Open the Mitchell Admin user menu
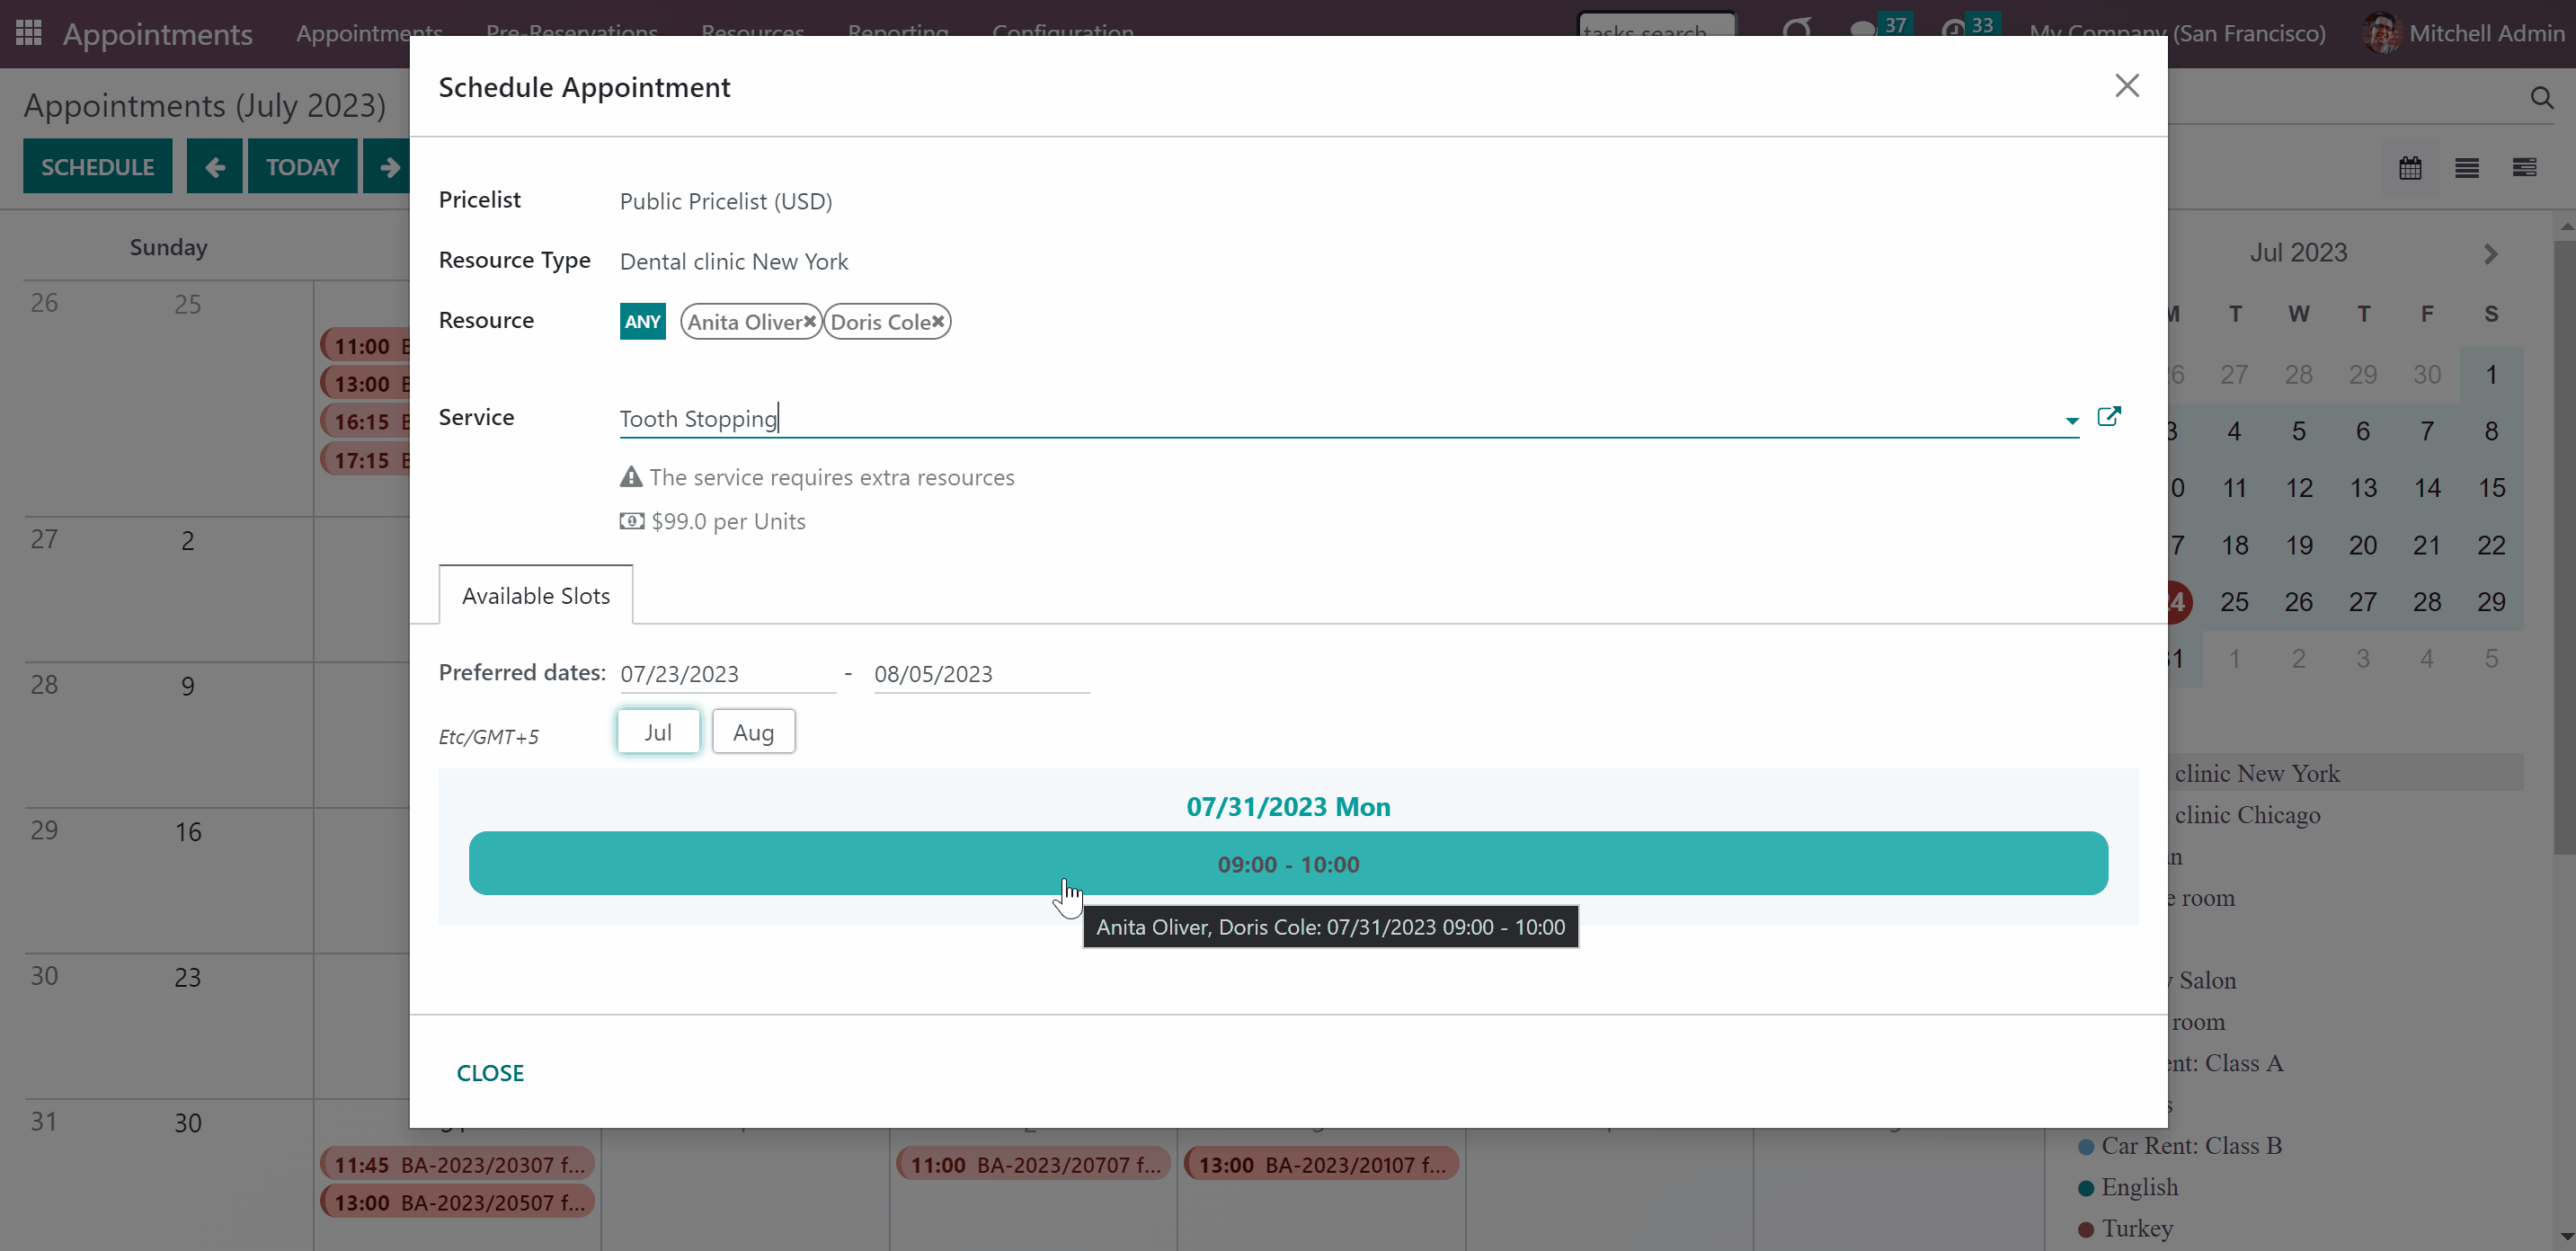Viewport: 2576px width, 1251px height. 2464,33
